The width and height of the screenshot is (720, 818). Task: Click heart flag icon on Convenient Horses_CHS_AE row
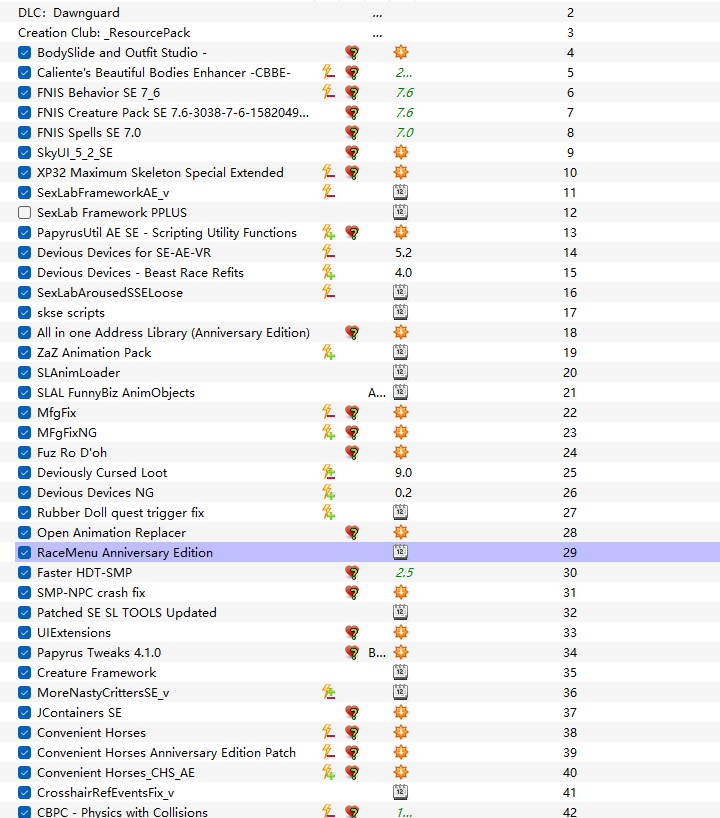353,772
